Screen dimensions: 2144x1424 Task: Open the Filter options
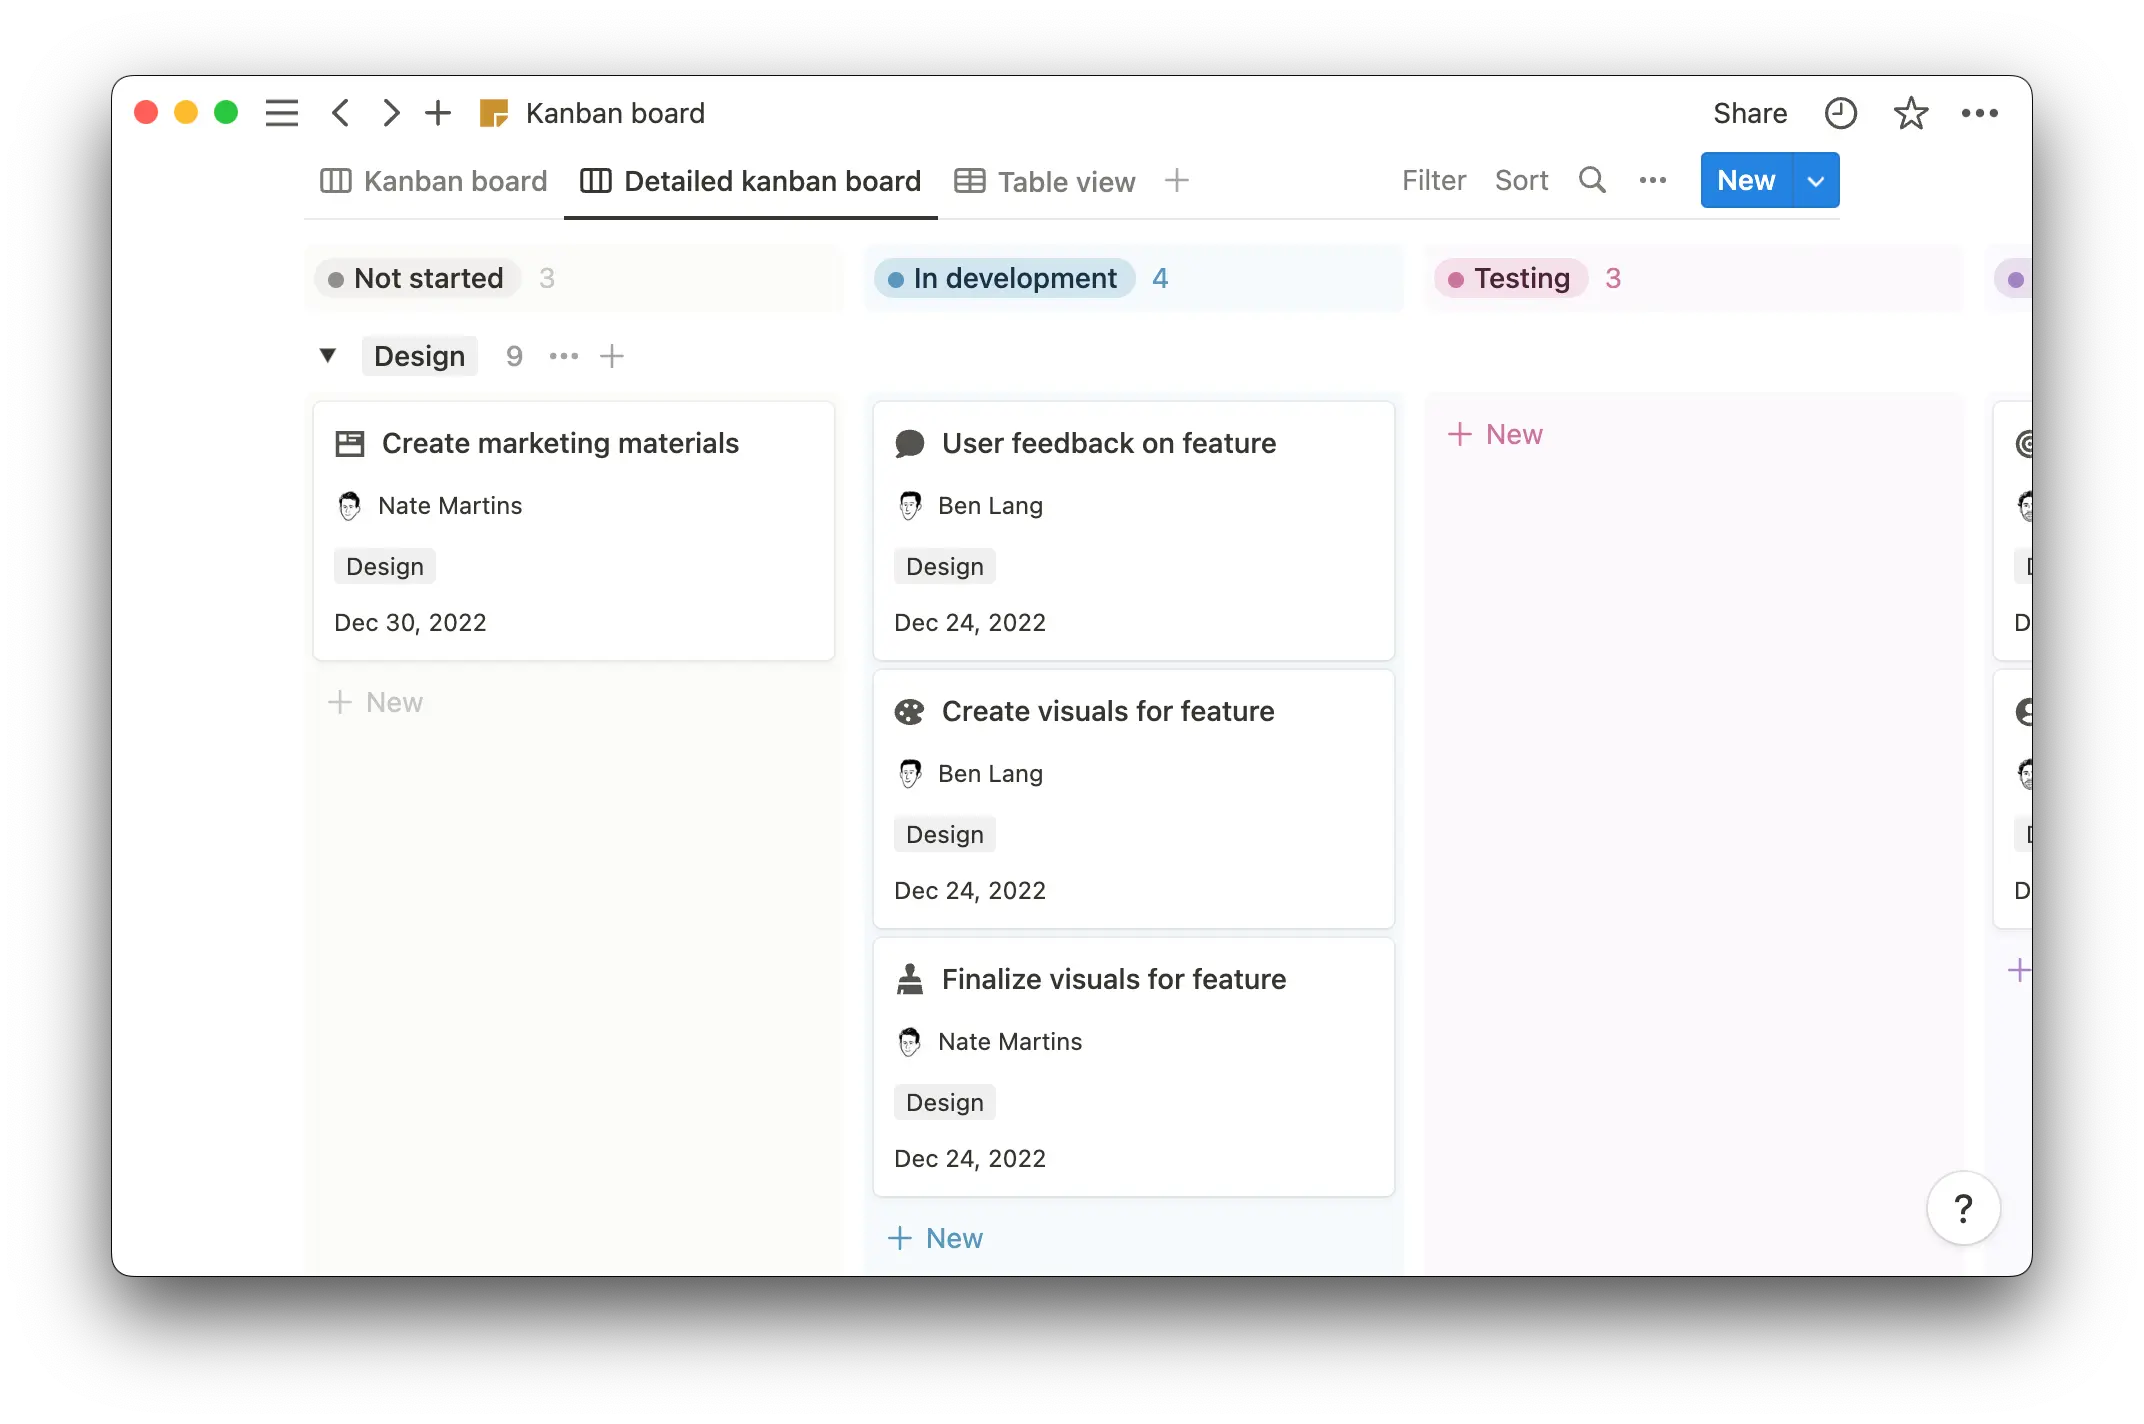[1433, 181]
